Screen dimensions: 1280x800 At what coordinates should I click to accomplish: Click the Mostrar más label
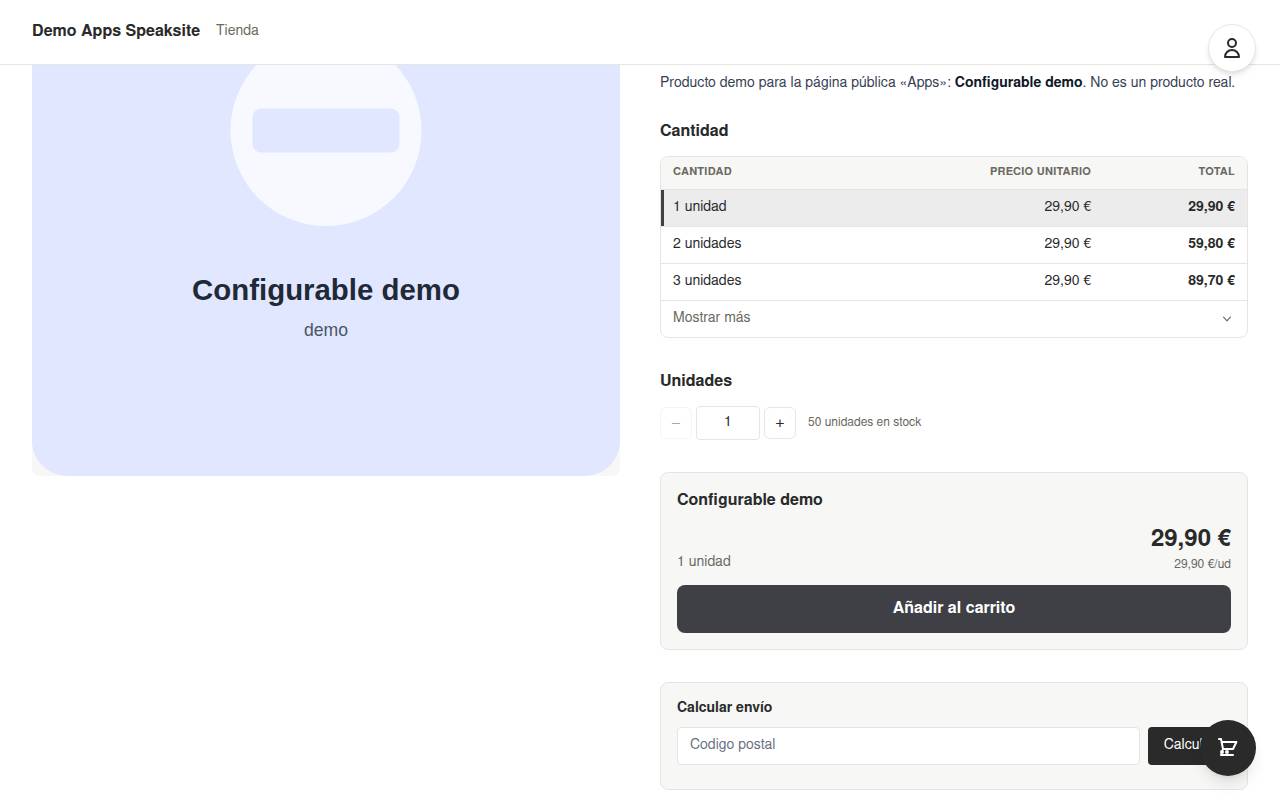[711, 317]
